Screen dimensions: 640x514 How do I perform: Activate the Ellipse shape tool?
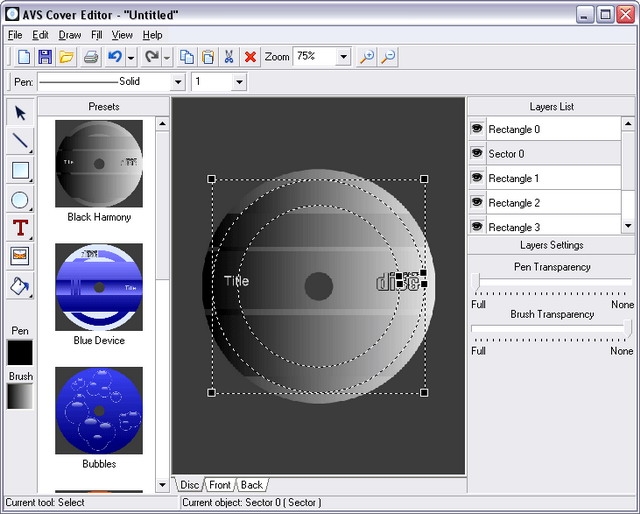point(20,199)
